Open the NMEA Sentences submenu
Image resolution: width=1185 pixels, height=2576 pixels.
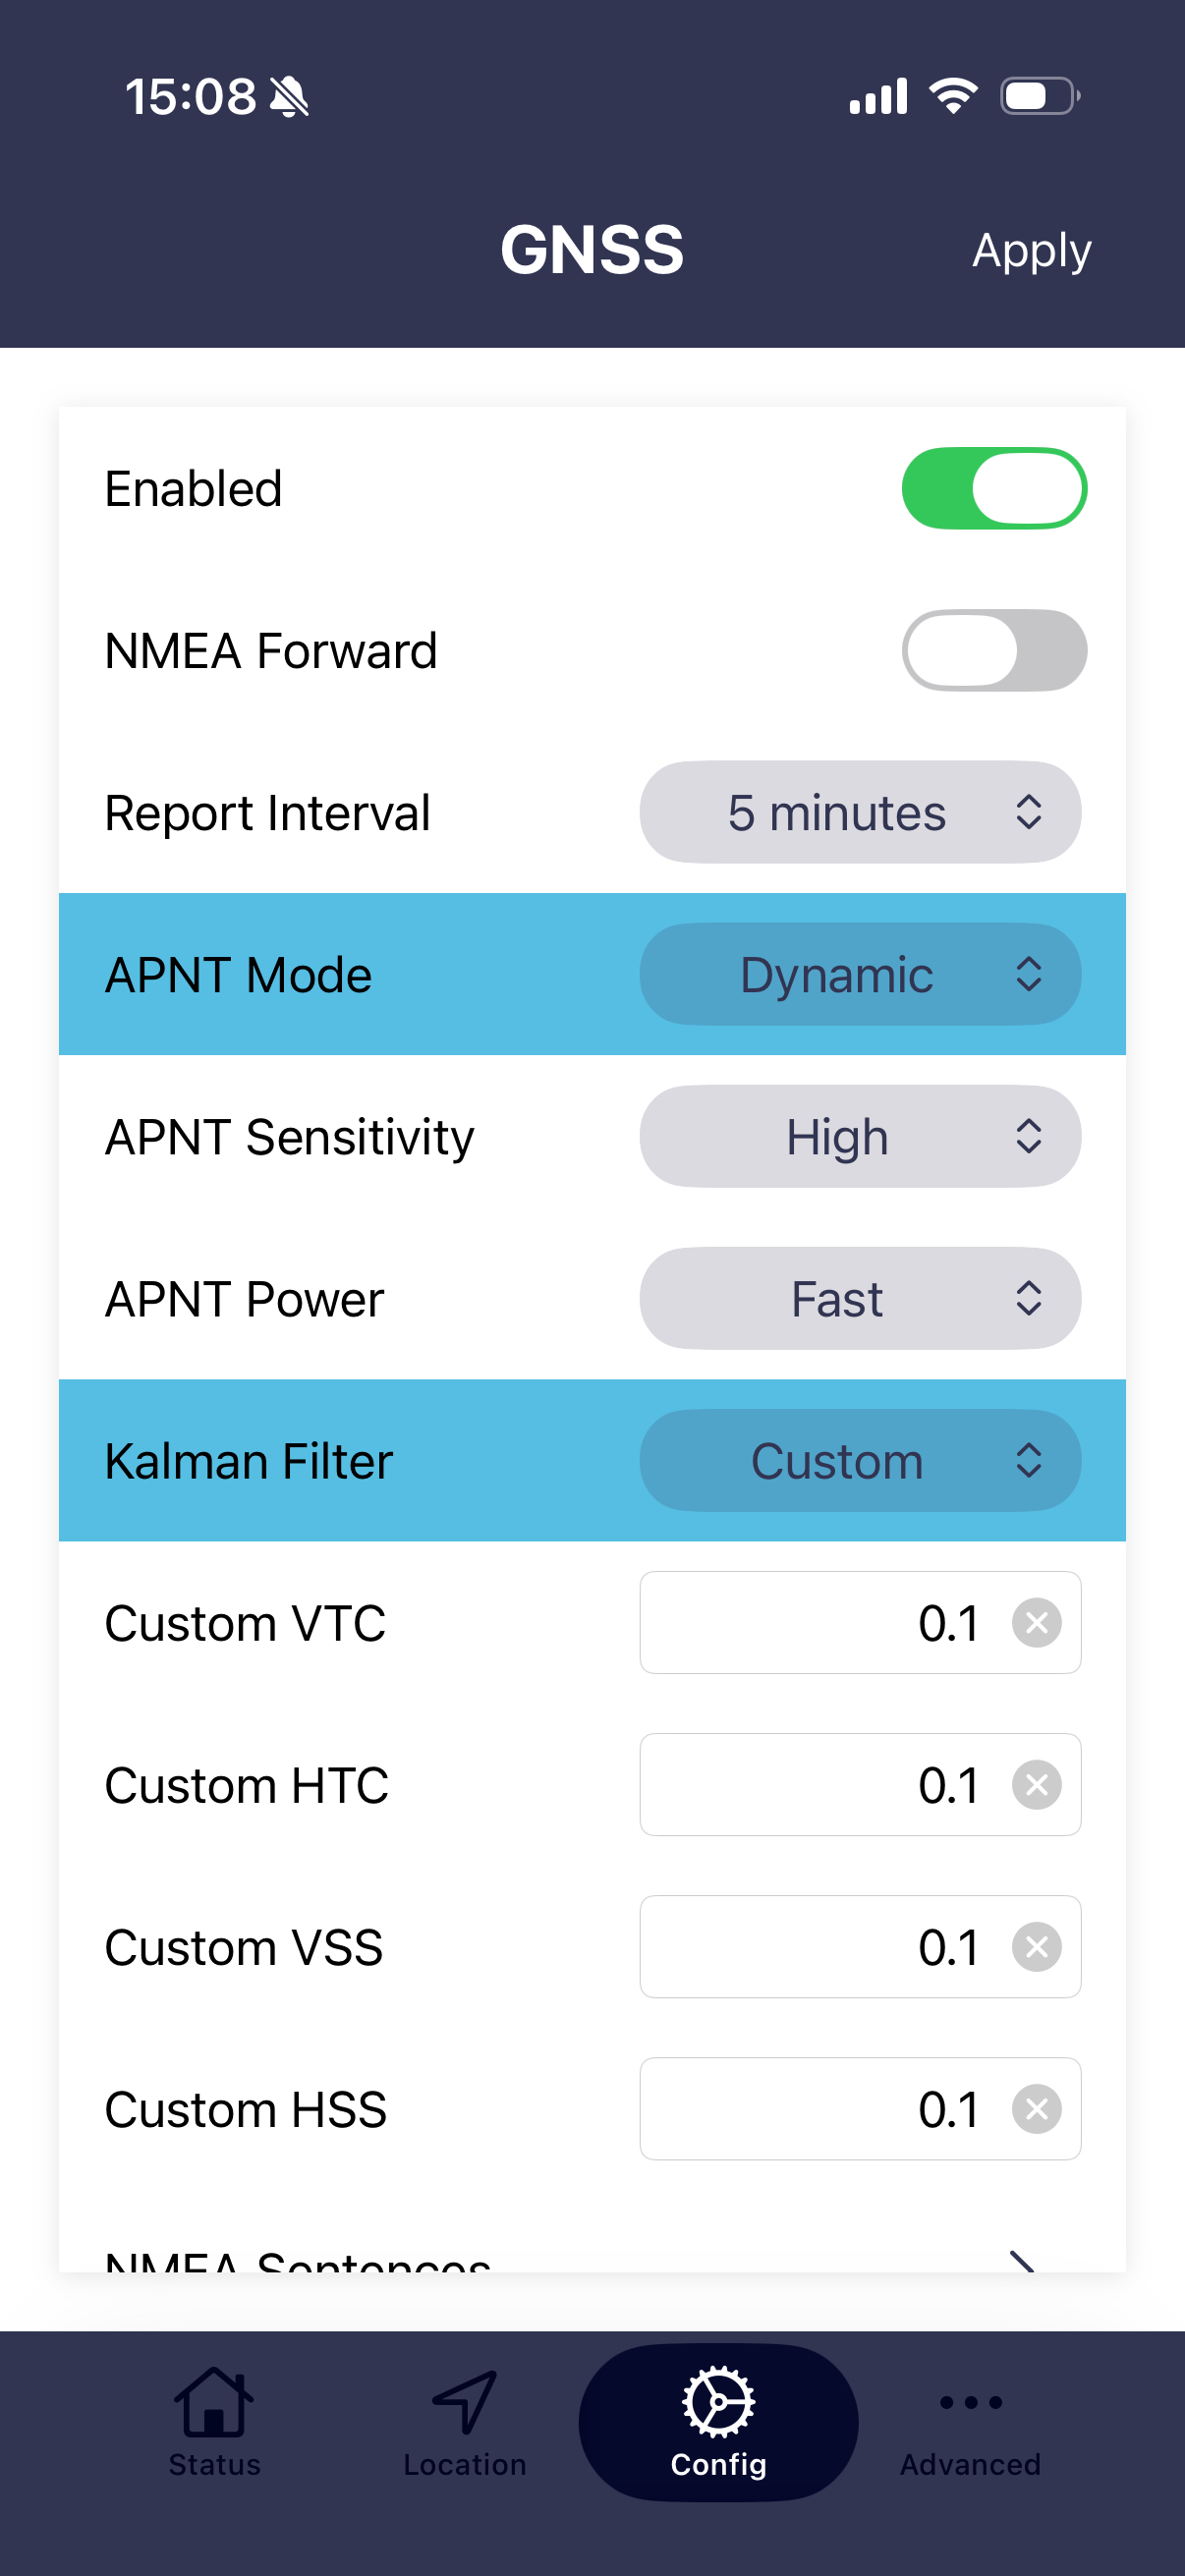(592, 2258)
